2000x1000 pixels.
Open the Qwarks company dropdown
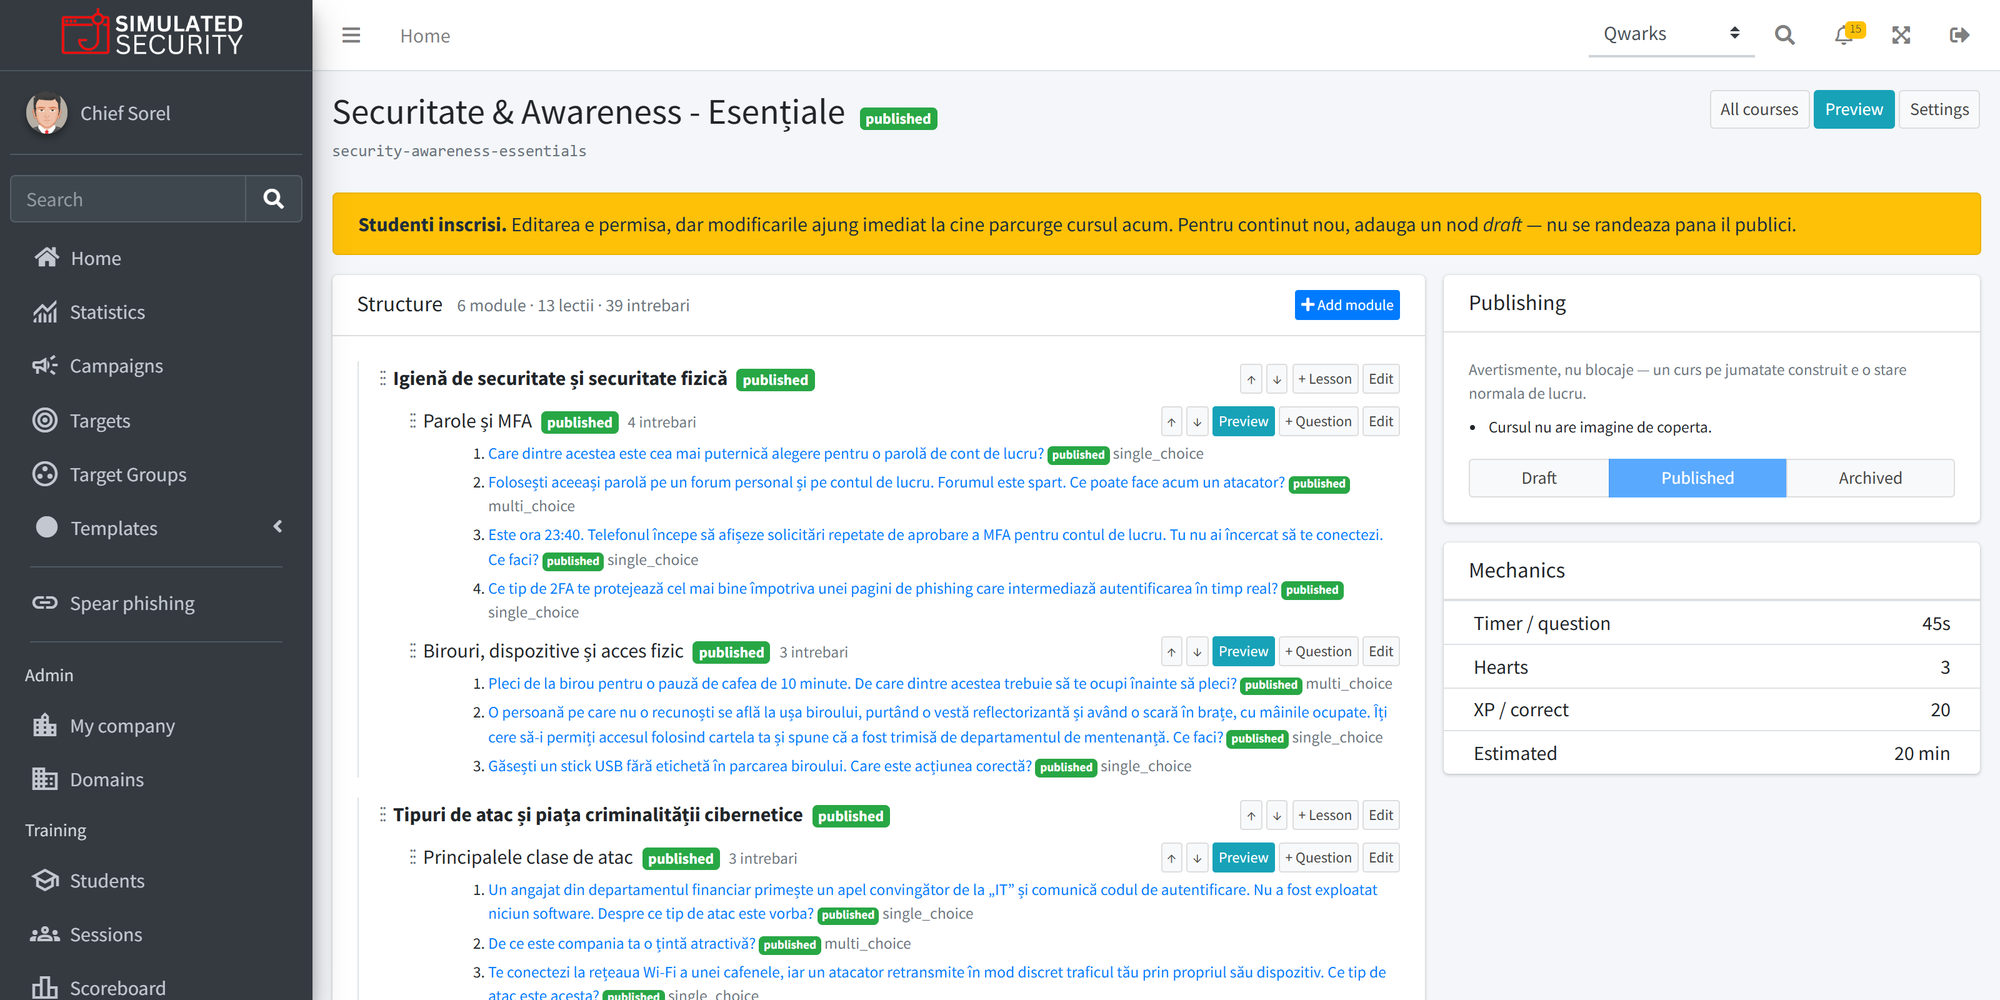click(1671, 34)
